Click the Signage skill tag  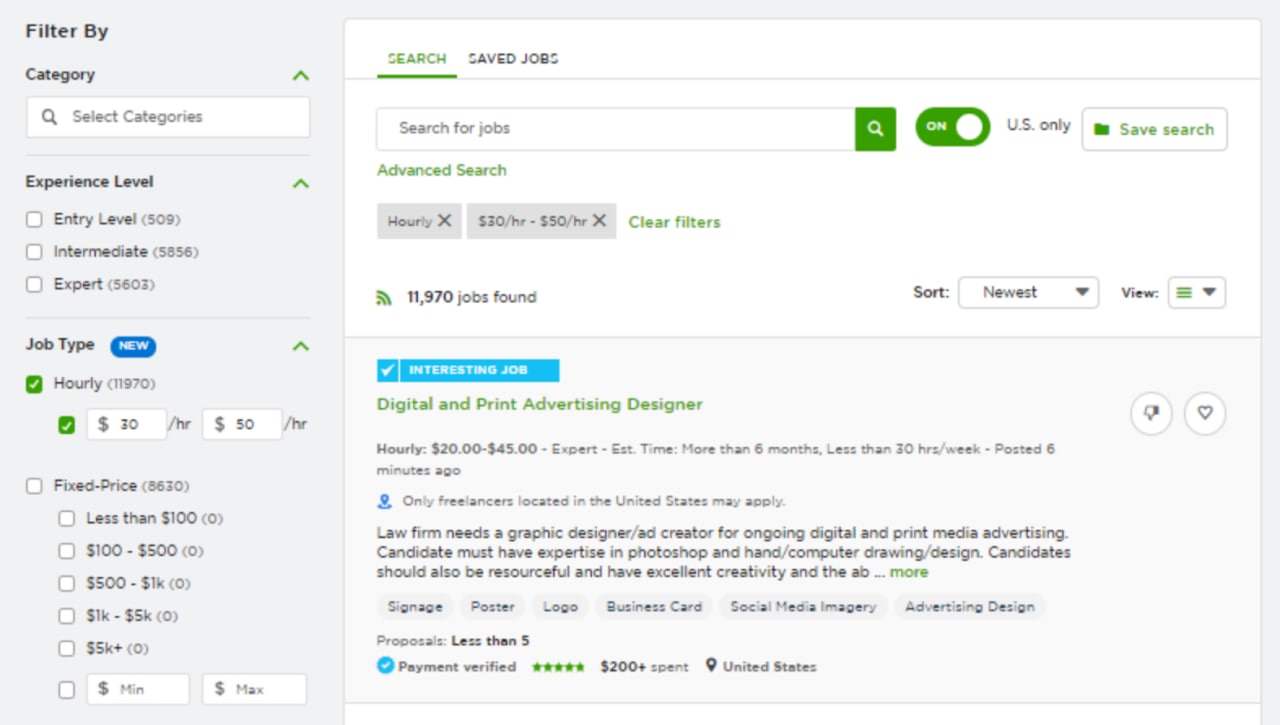(415, 607)
